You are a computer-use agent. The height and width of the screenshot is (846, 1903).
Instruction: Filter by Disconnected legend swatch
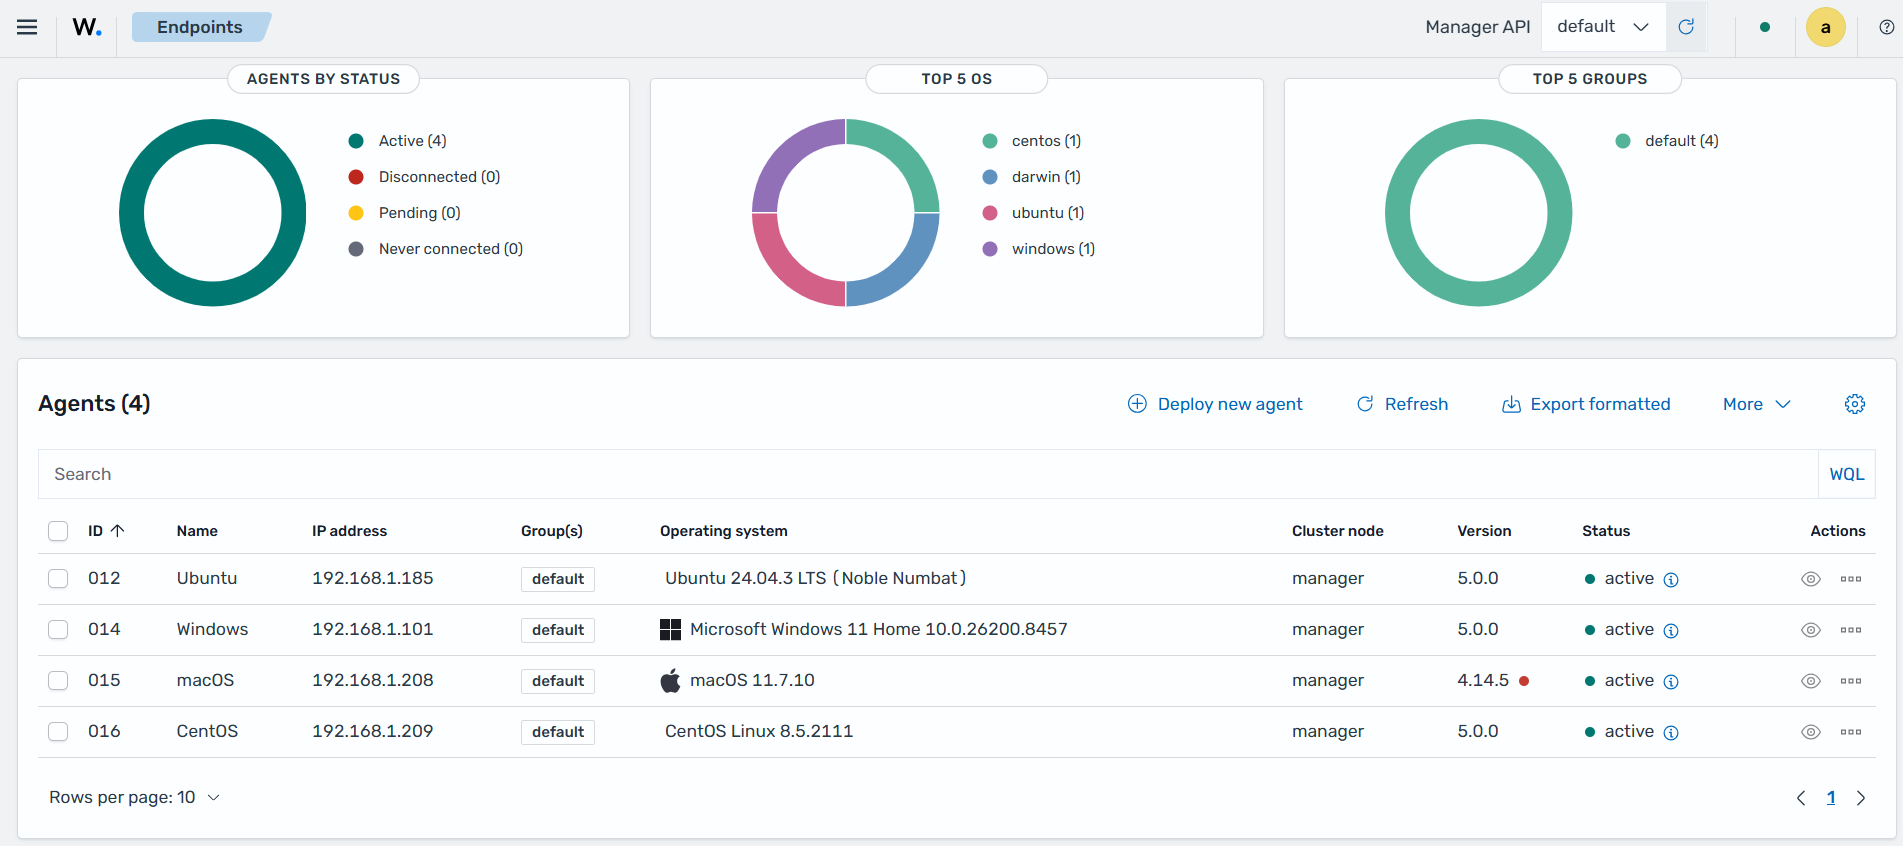pos(356,177)
